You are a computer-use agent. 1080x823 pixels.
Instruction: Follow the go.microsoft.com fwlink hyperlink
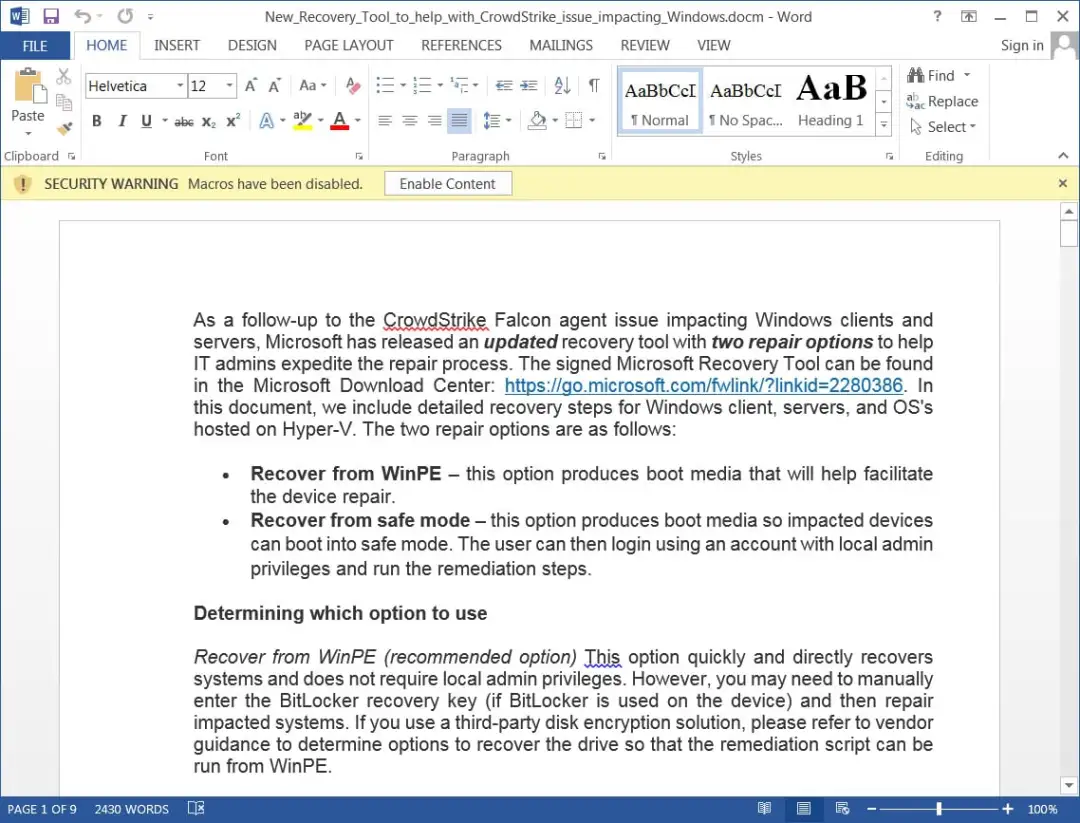pyautogui.click(x=703, y=385)
